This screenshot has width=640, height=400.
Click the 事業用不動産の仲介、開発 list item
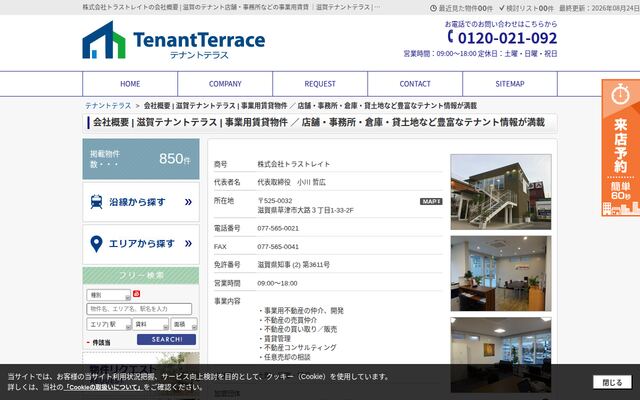(301, 311)
